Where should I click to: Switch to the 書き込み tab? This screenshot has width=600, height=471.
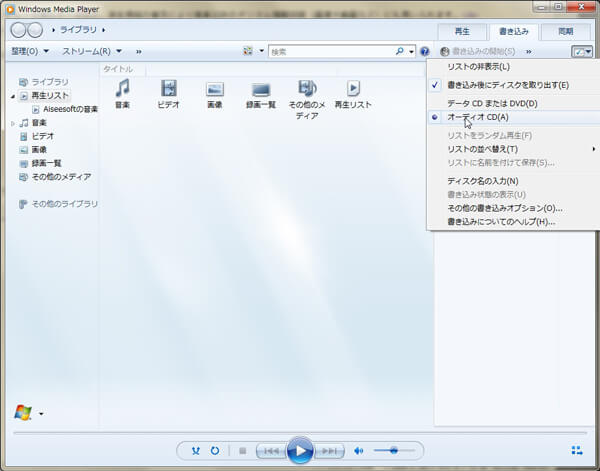(514, 32)
